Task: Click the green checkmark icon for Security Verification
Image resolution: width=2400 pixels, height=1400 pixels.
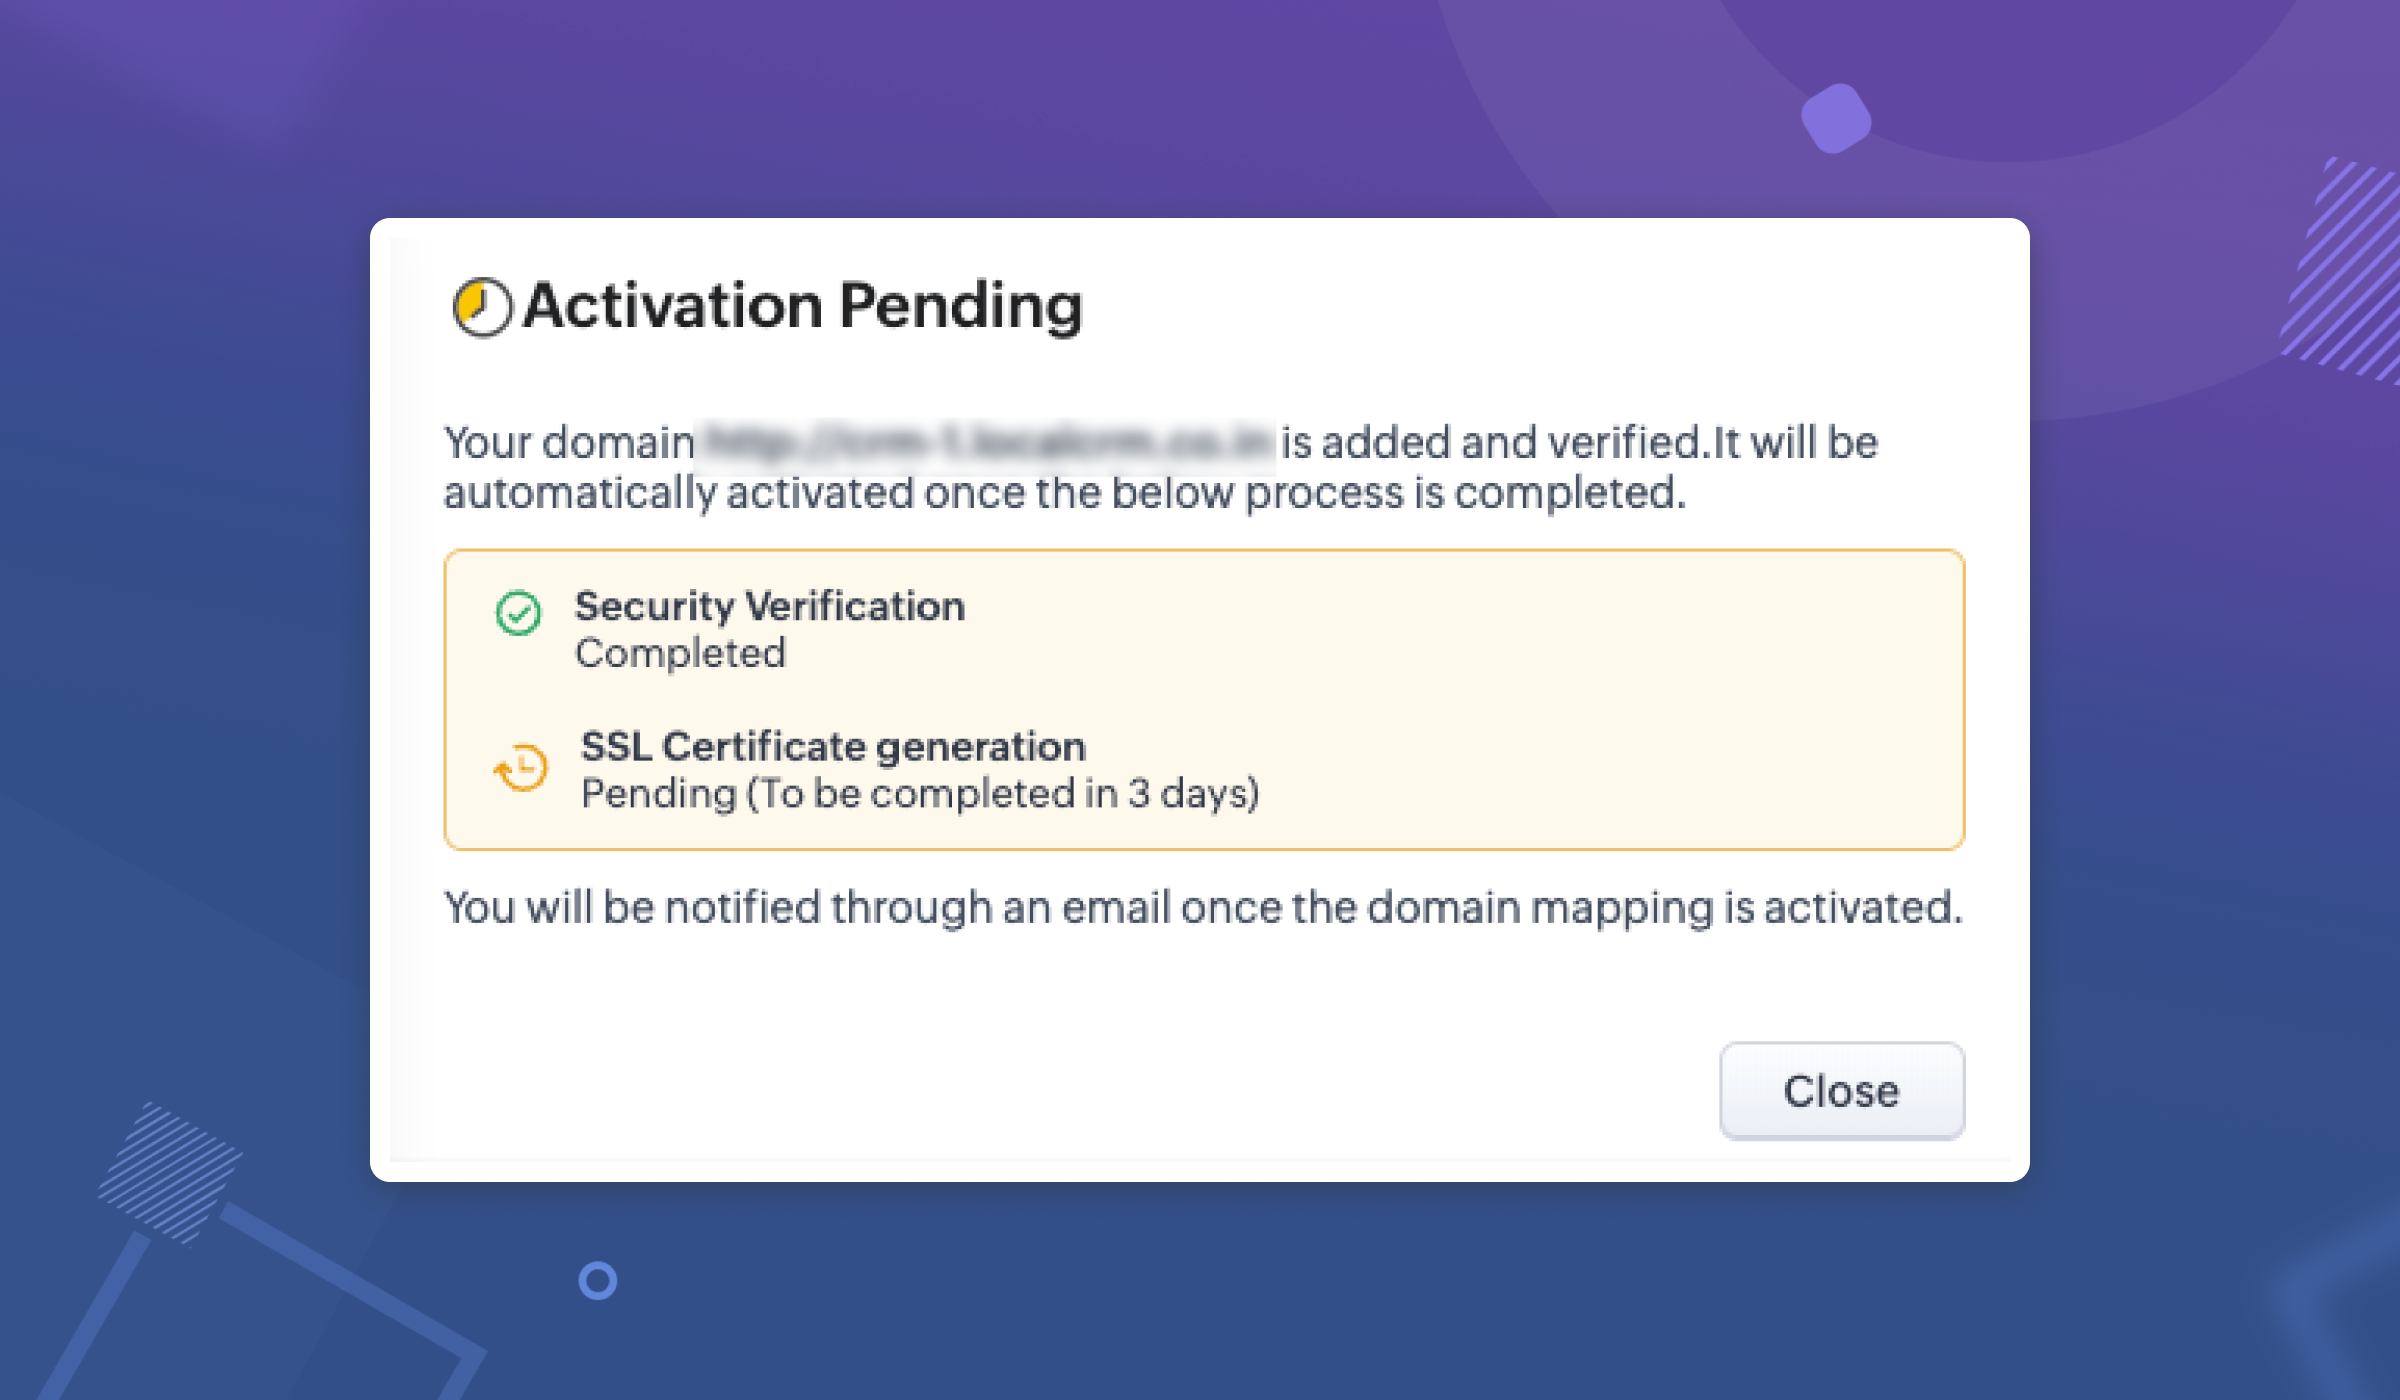Action: 518,613
